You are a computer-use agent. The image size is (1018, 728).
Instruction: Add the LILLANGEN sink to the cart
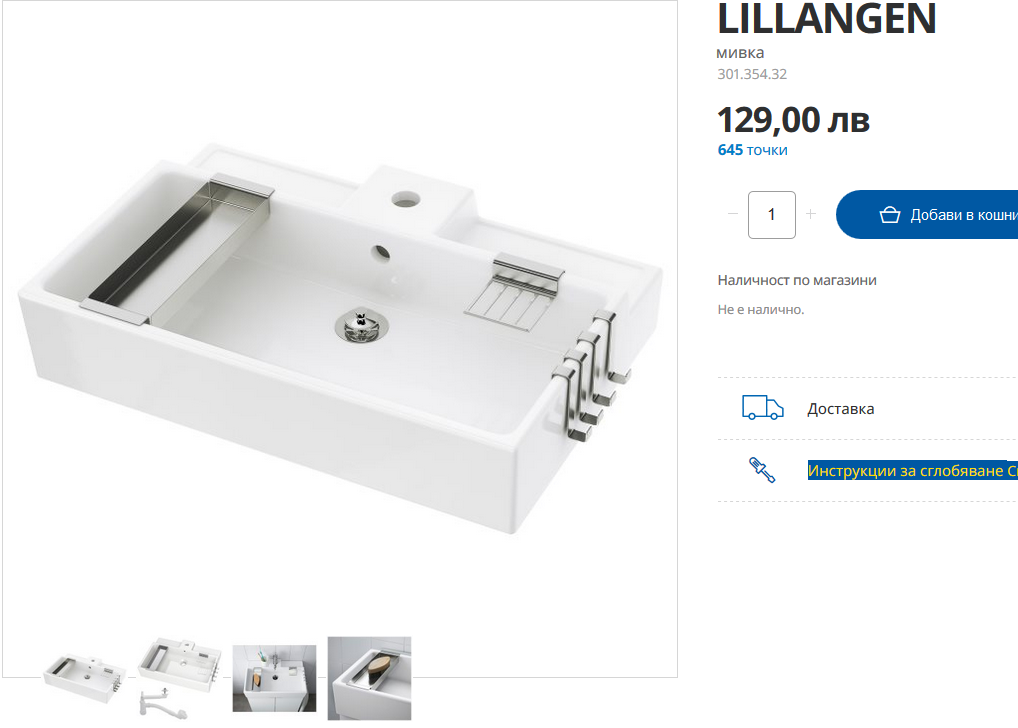pyautogui.click(x=927, y=214)
